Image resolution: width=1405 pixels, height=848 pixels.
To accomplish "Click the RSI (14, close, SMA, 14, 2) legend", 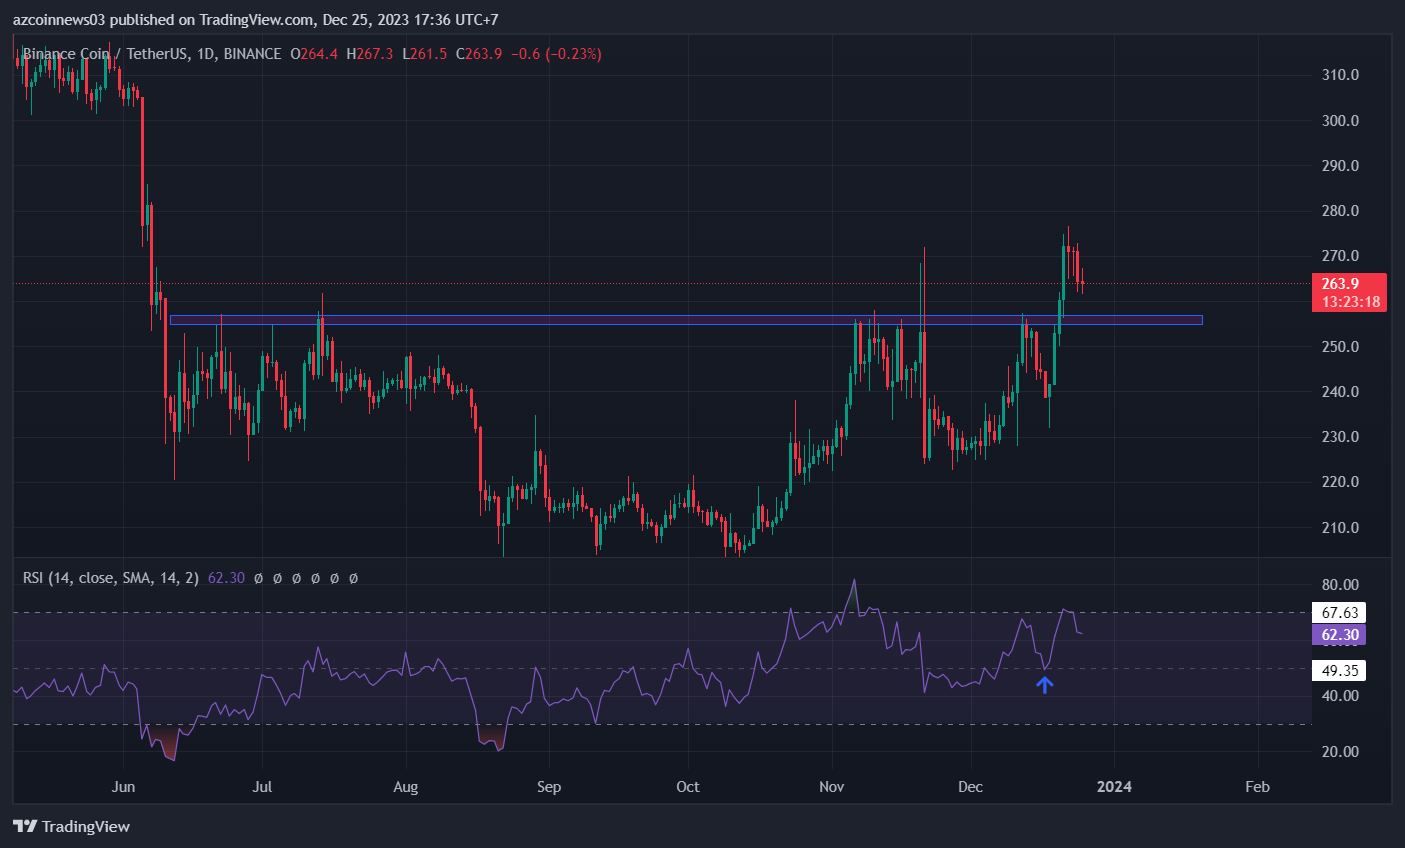I will click(110, 578).
